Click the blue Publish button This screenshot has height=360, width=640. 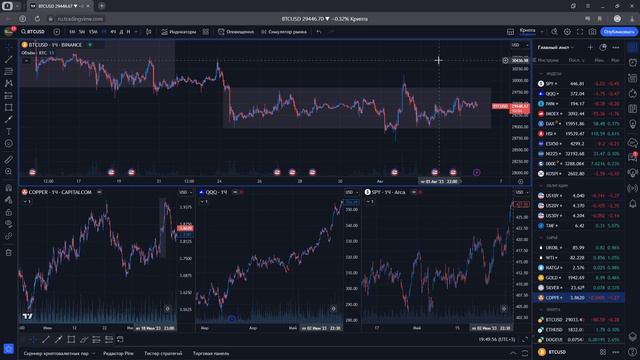tap(619, 31)
